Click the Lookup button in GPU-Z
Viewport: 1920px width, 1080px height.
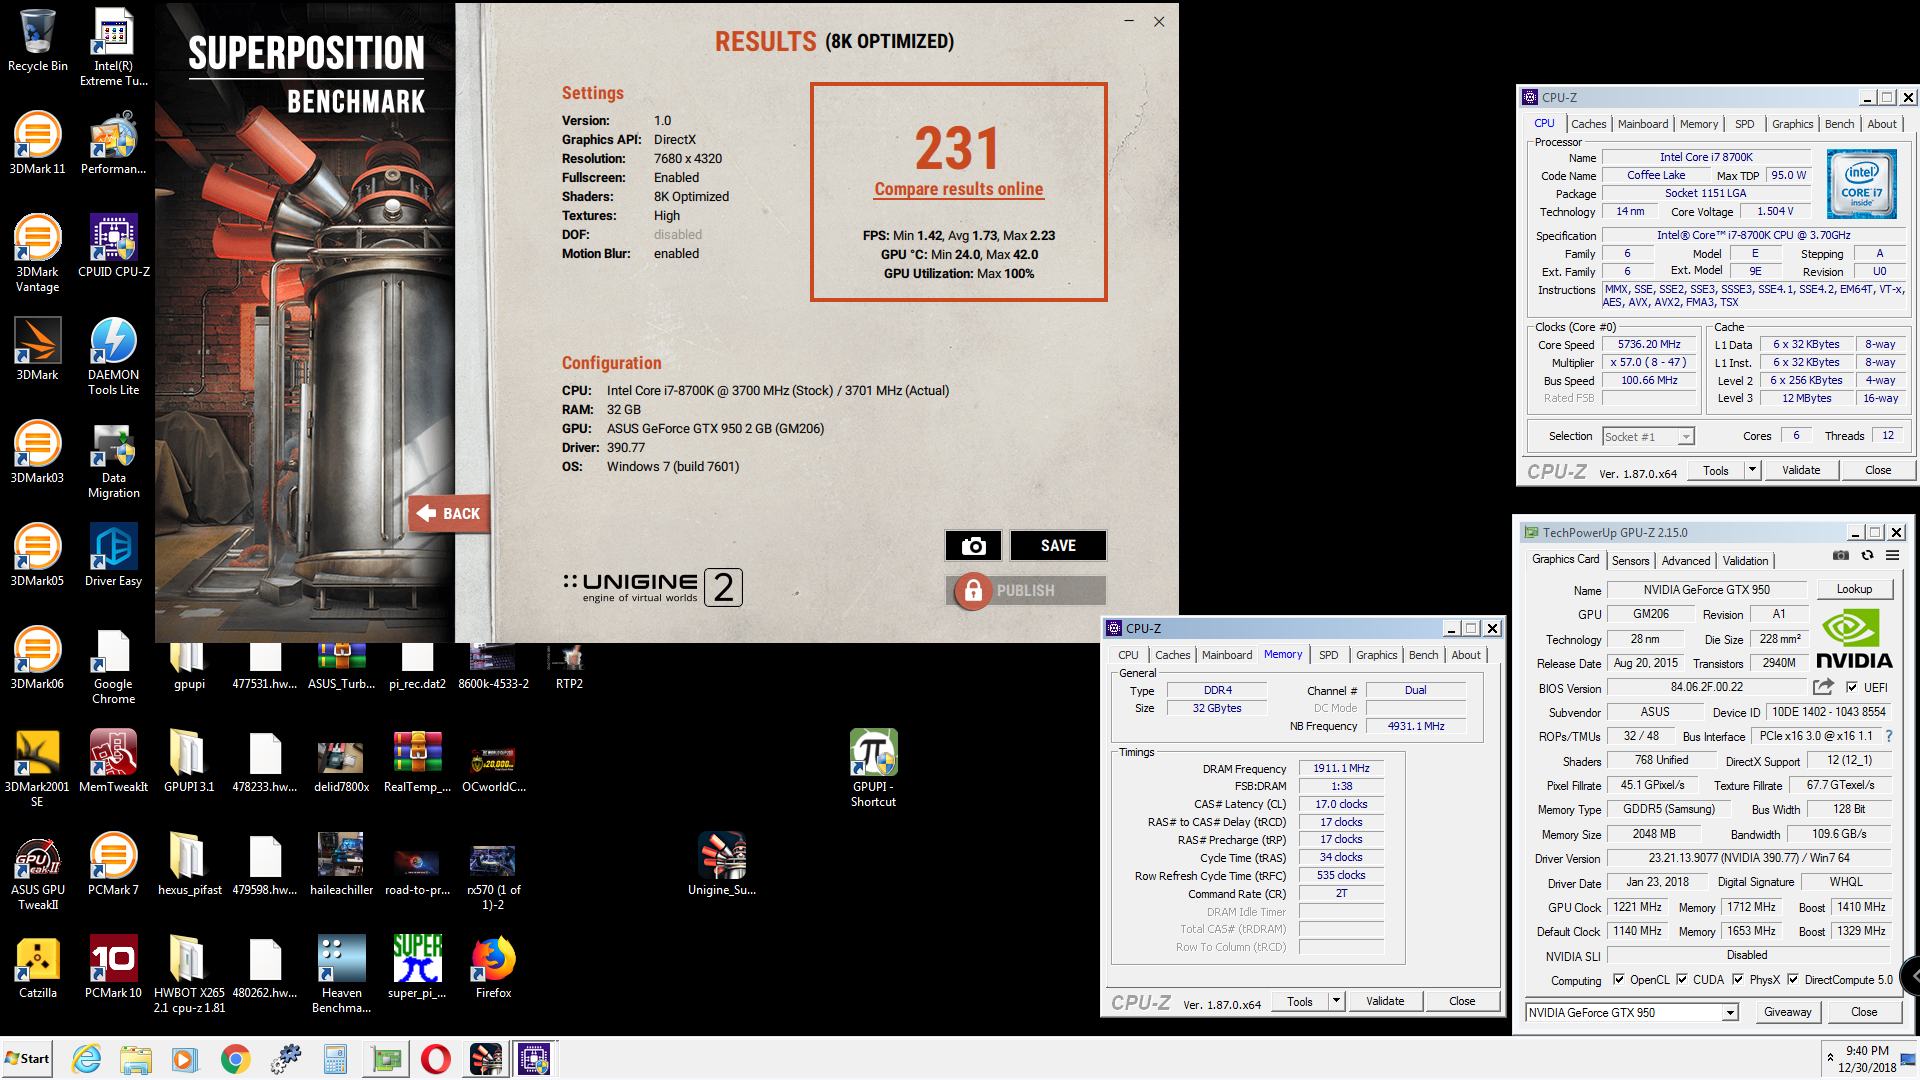click(x=1854, y=589)
